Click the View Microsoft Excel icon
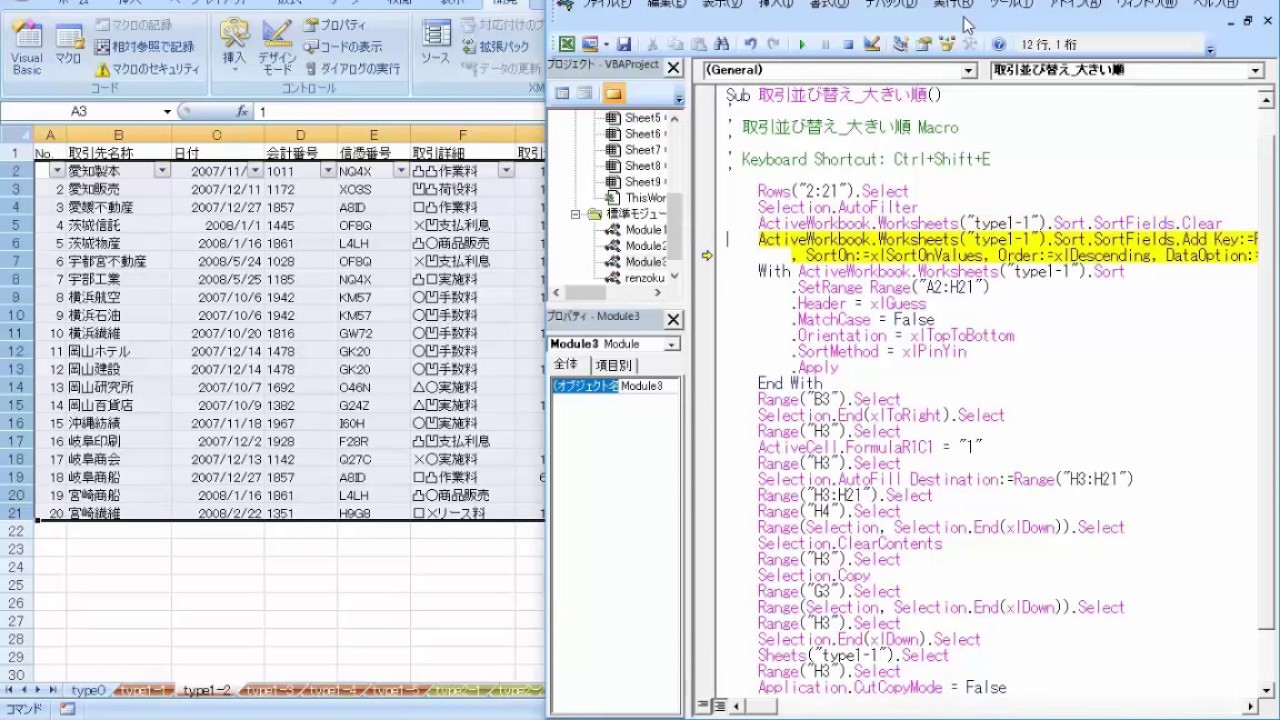 (x=566, y=44)
